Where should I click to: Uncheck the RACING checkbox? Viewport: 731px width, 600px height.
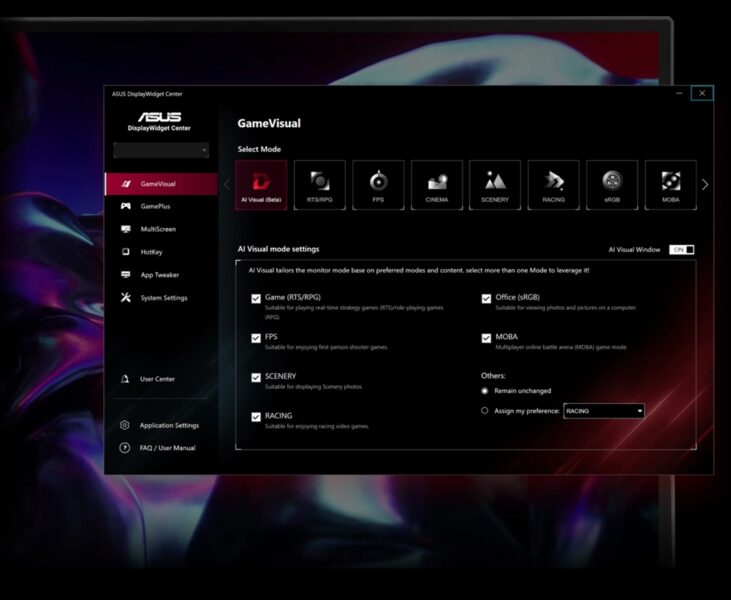point(256,417)
